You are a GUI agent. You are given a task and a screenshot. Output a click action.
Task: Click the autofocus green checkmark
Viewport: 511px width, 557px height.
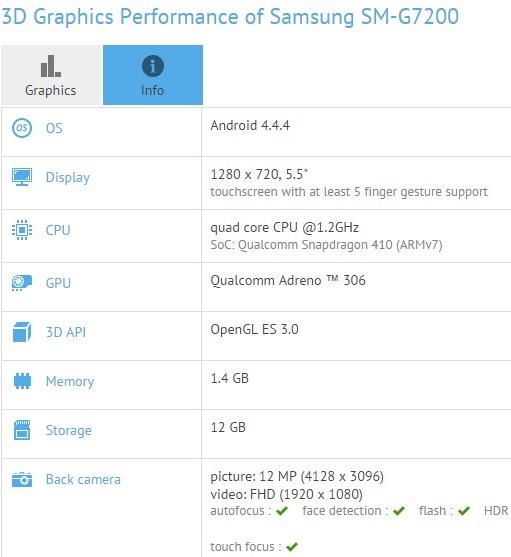[282, 511]
